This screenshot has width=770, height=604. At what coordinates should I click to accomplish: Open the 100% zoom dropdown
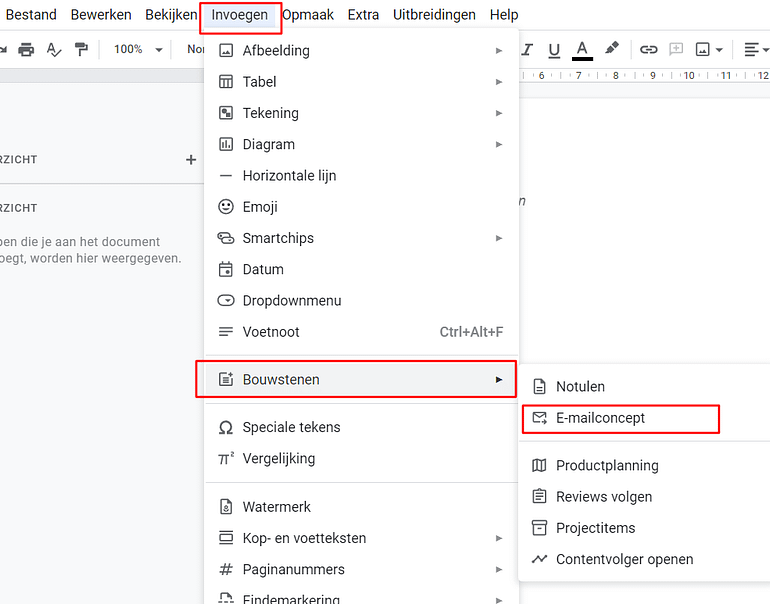point(138,50)
